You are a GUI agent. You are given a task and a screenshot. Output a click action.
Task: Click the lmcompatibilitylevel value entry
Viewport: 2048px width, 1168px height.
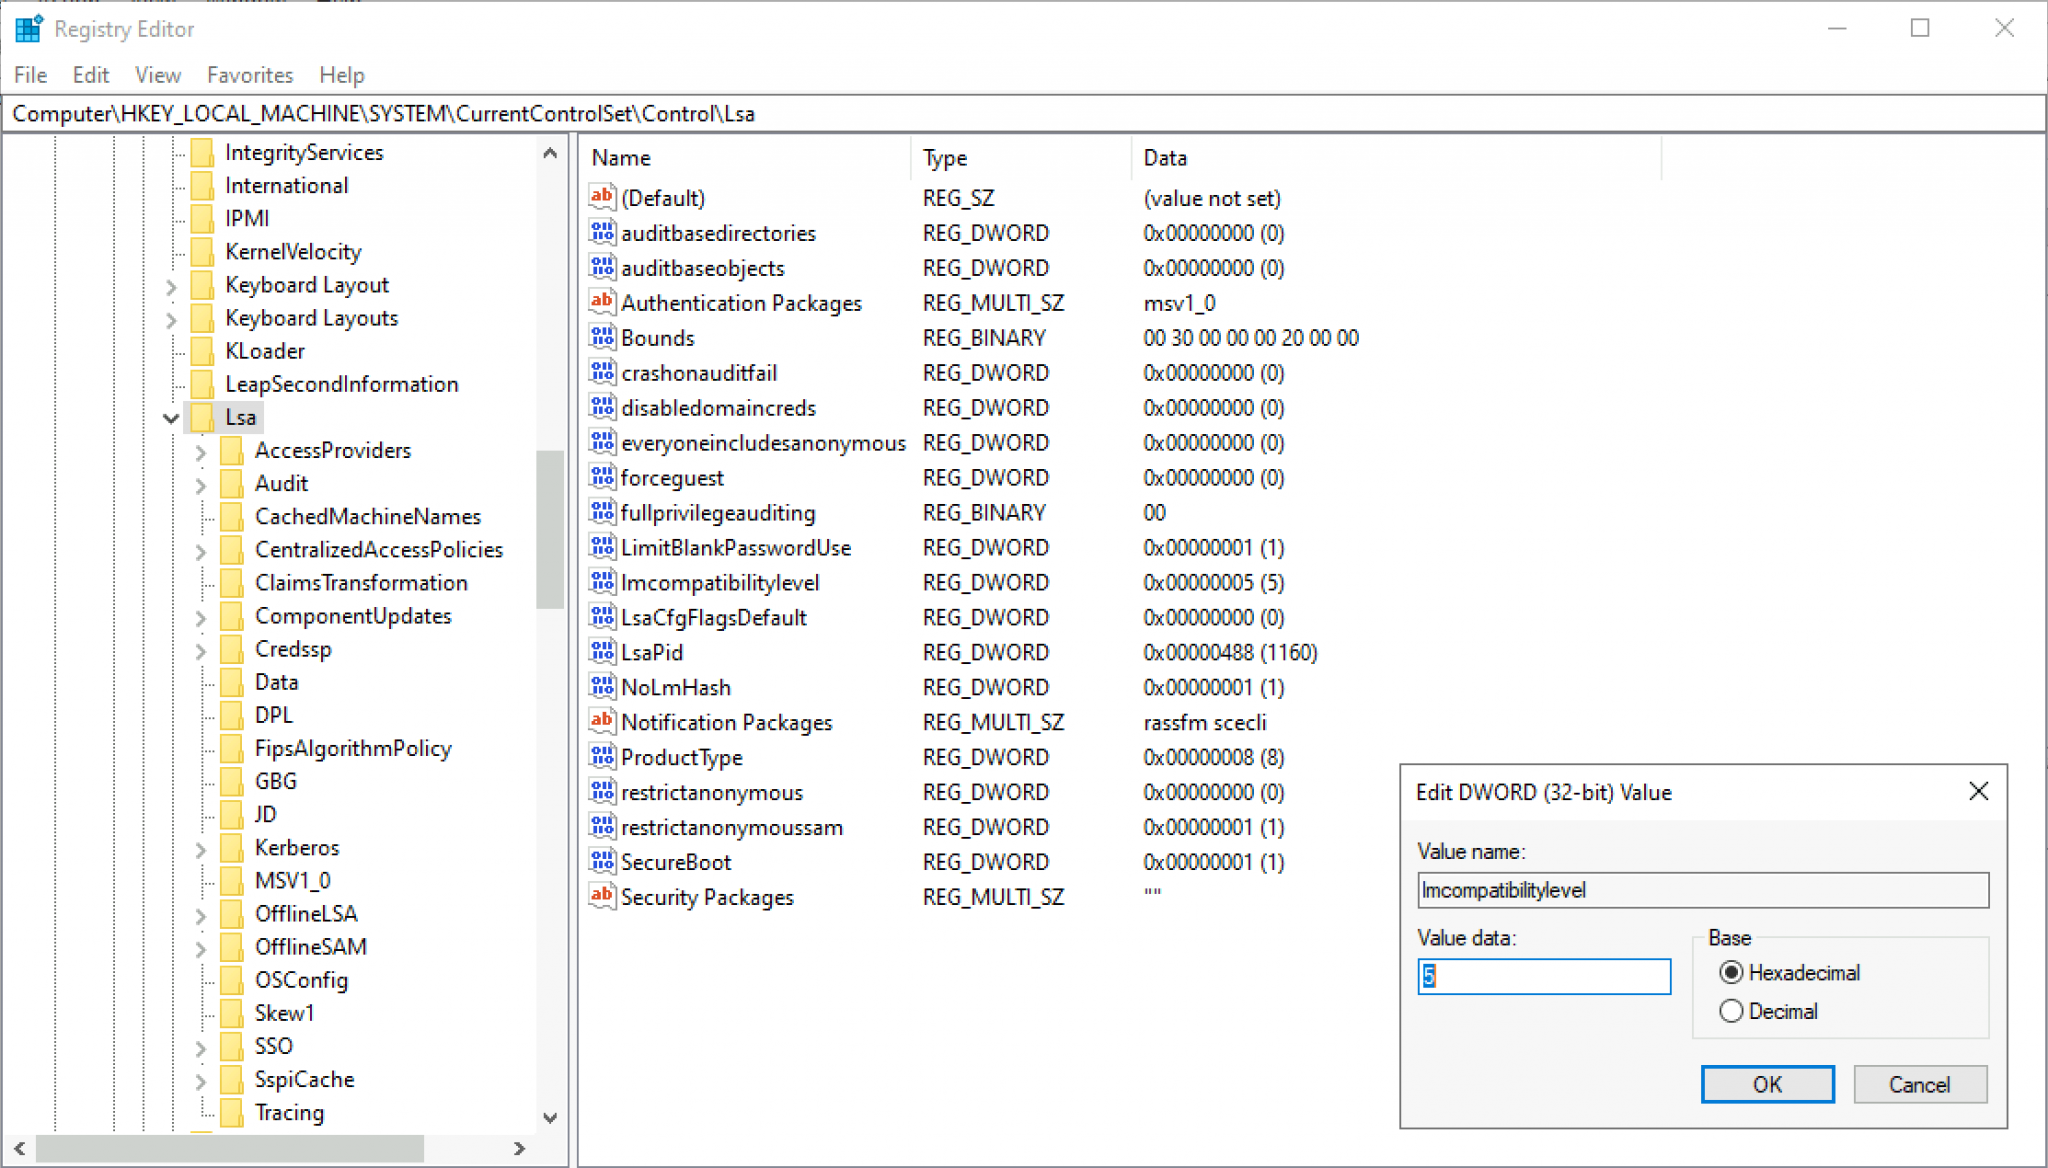(720, 582)
